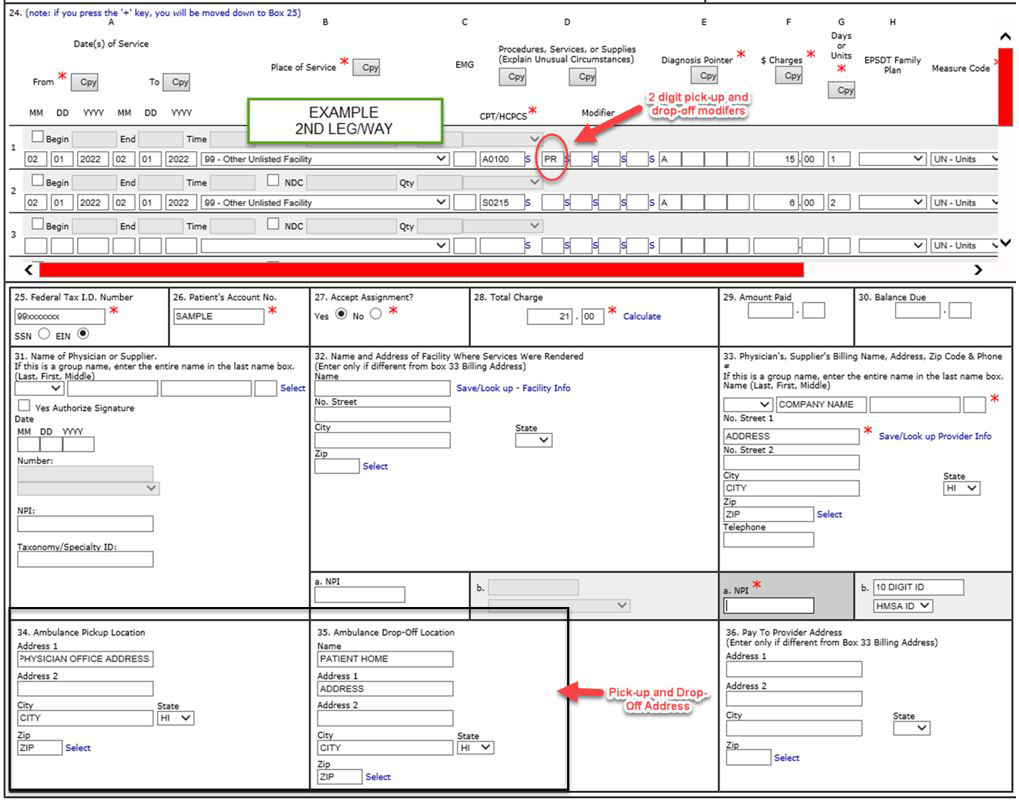The width and height of the screenshot is (1019, 802).
Task: Click the PR modifier field on line 1
Action: (552, 159)
